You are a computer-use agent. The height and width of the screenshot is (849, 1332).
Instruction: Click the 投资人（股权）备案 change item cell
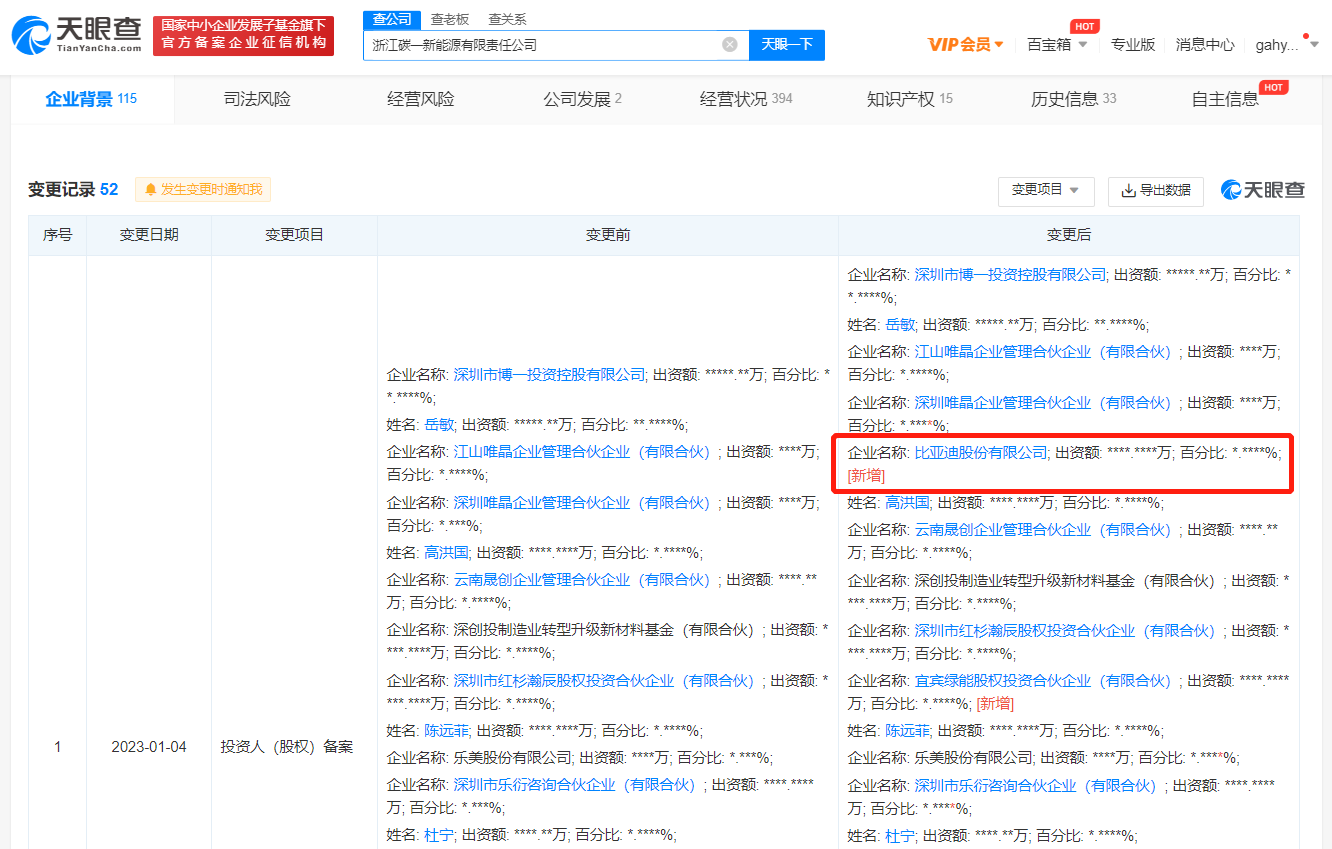(x=287, y=747)
